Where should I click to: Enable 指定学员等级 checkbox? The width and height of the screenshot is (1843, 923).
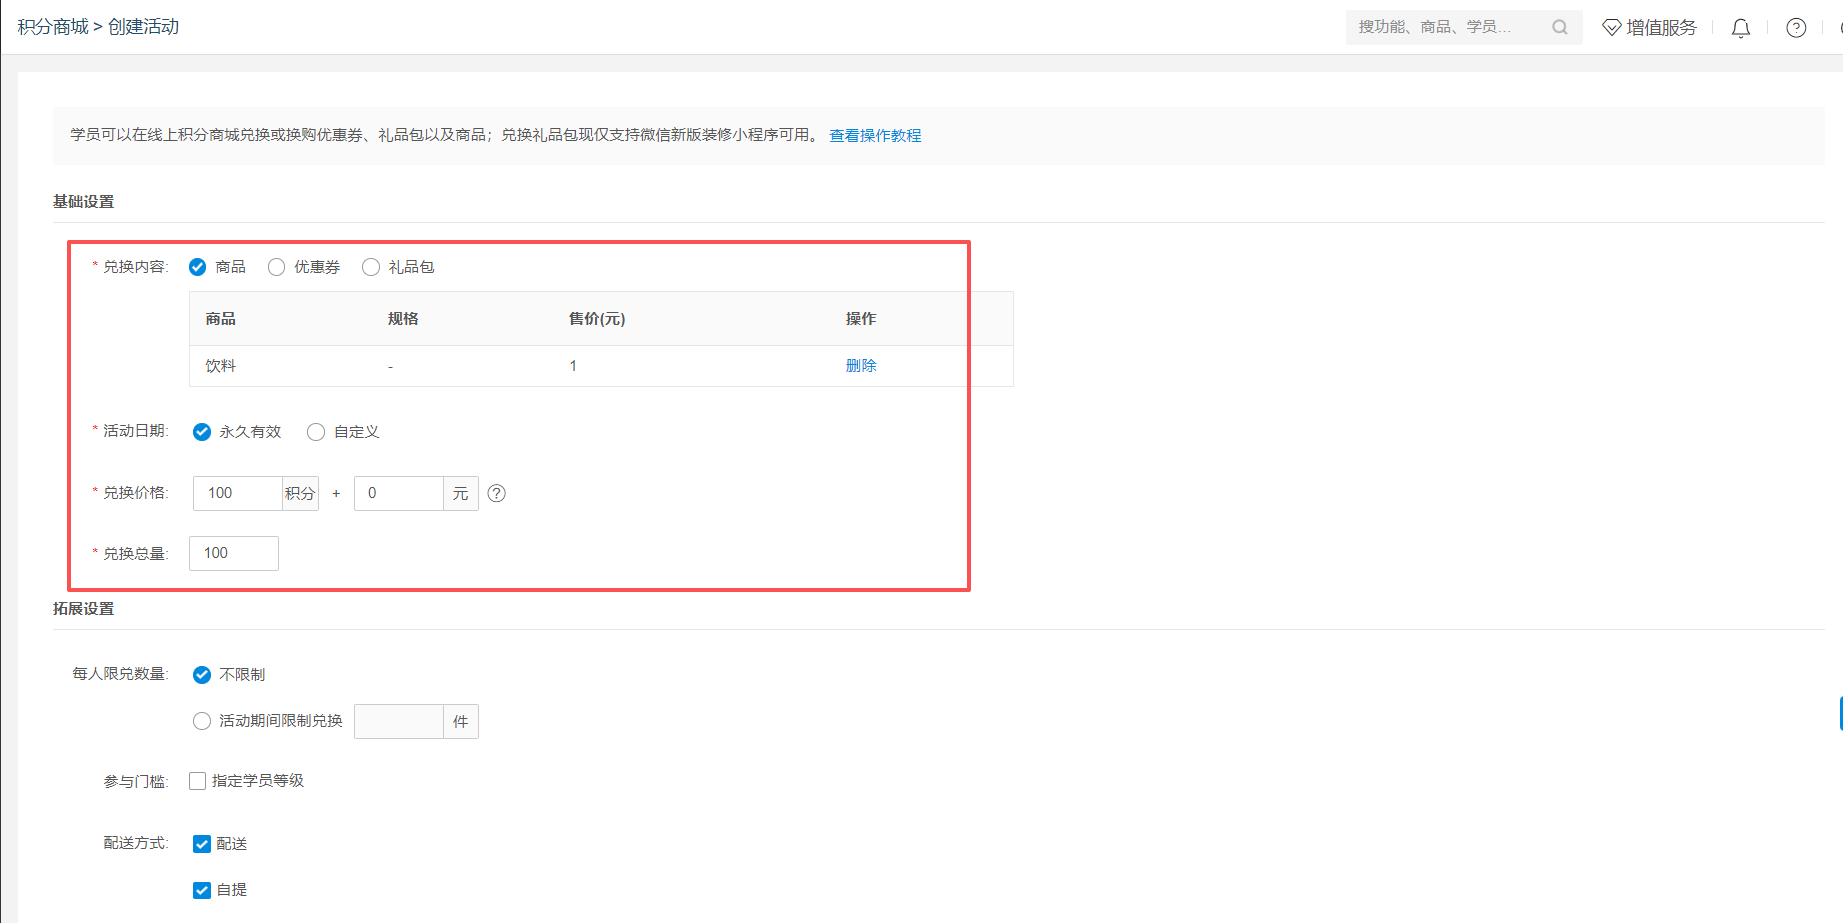click(198, 781)
